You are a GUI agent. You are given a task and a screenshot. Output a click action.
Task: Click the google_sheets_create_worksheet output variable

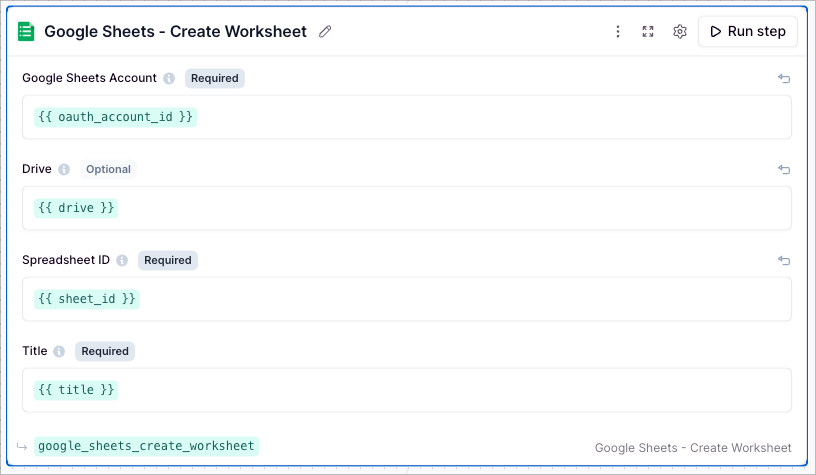(x=146, y=446)
